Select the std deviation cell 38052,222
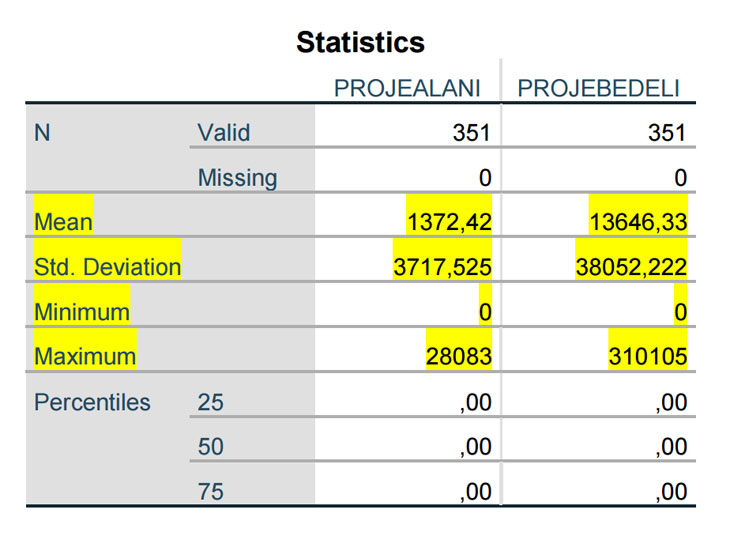This screenshot has height=536, width=730. coord(631,267)
